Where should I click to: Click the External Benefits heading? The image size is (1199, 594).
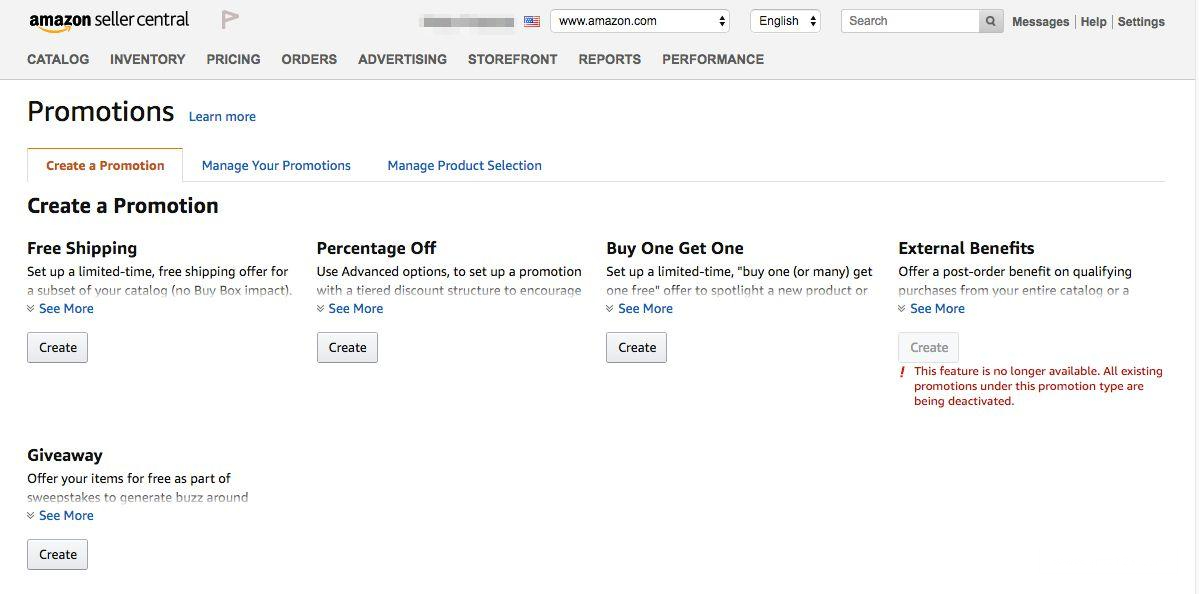966,248
